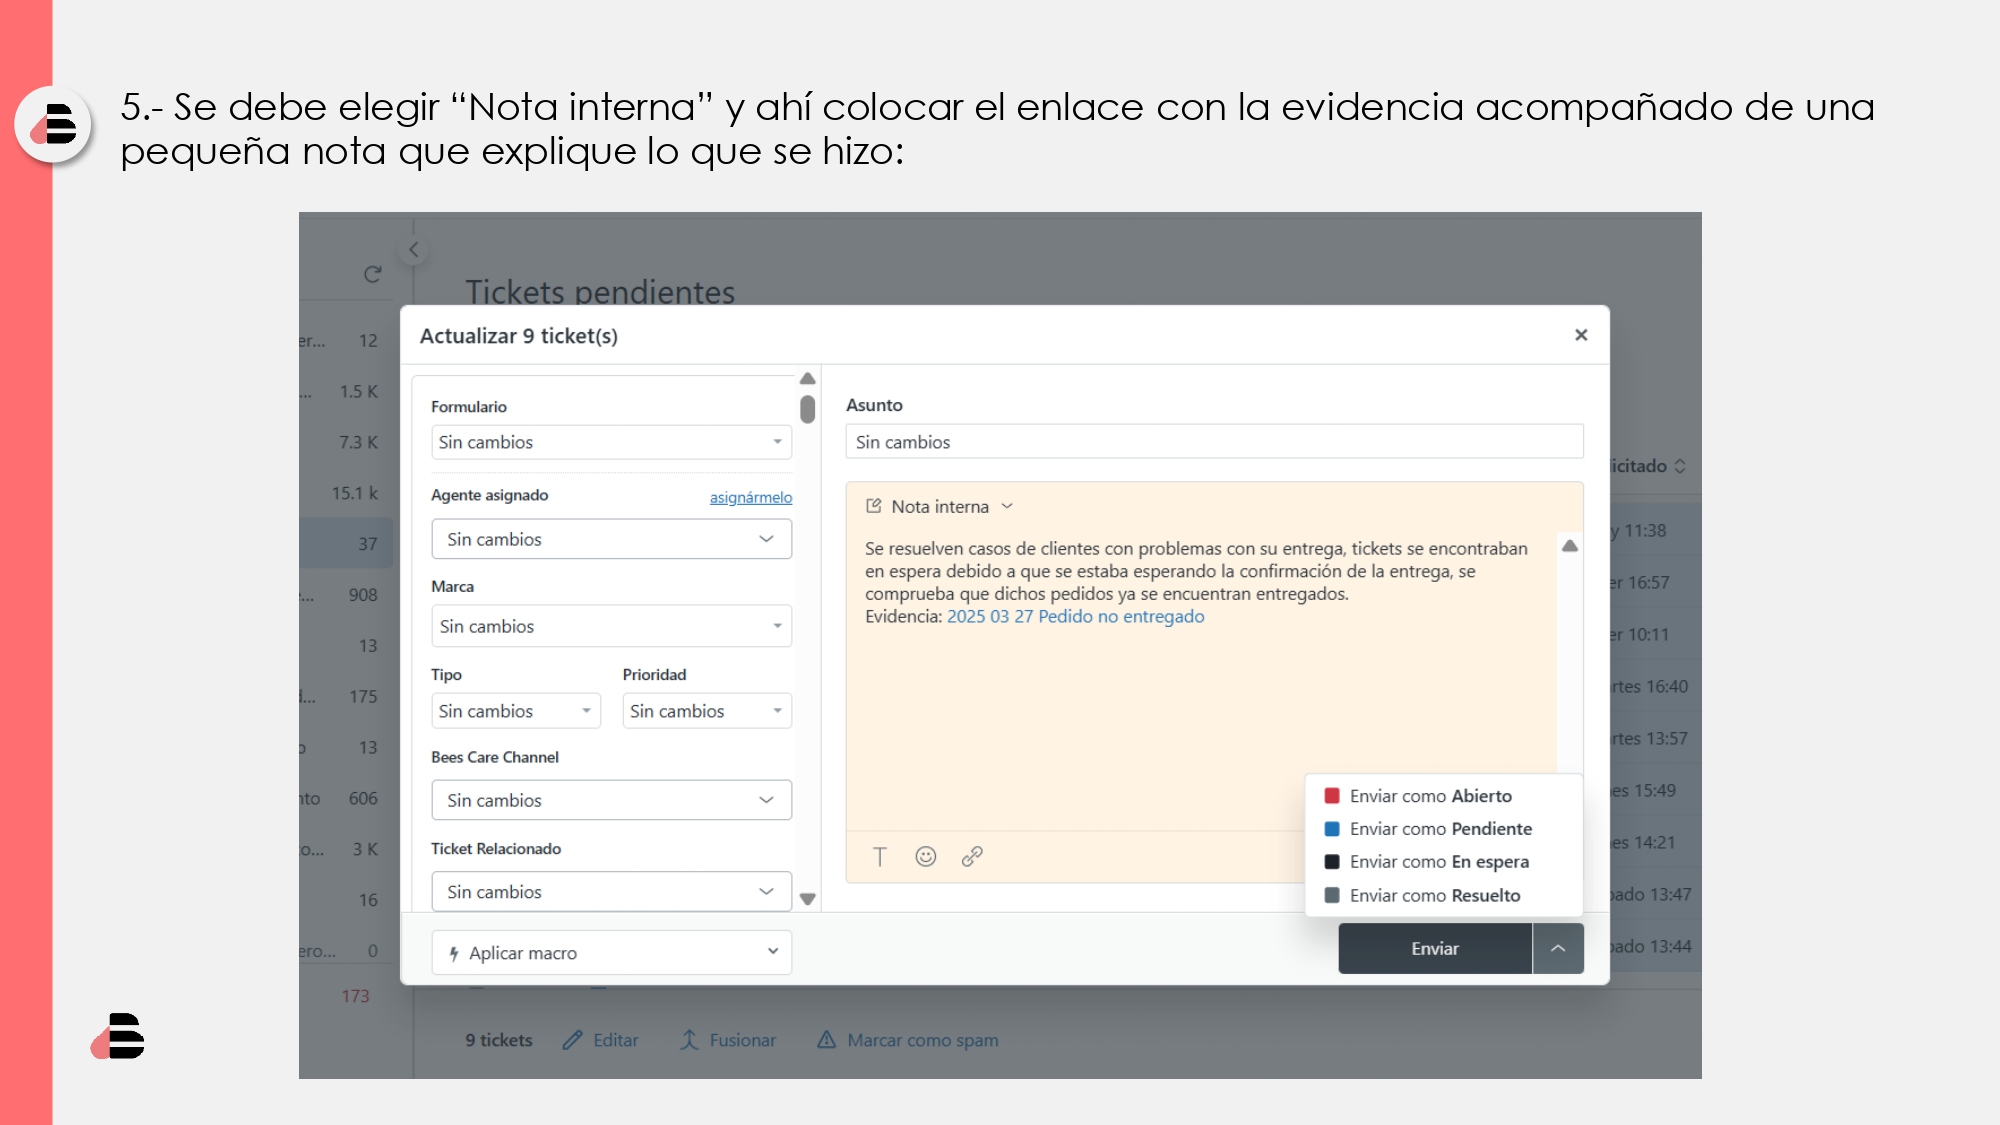Click the Enviar button
Viewport: 2000px width, 1125px height.
pos(1435,948)
